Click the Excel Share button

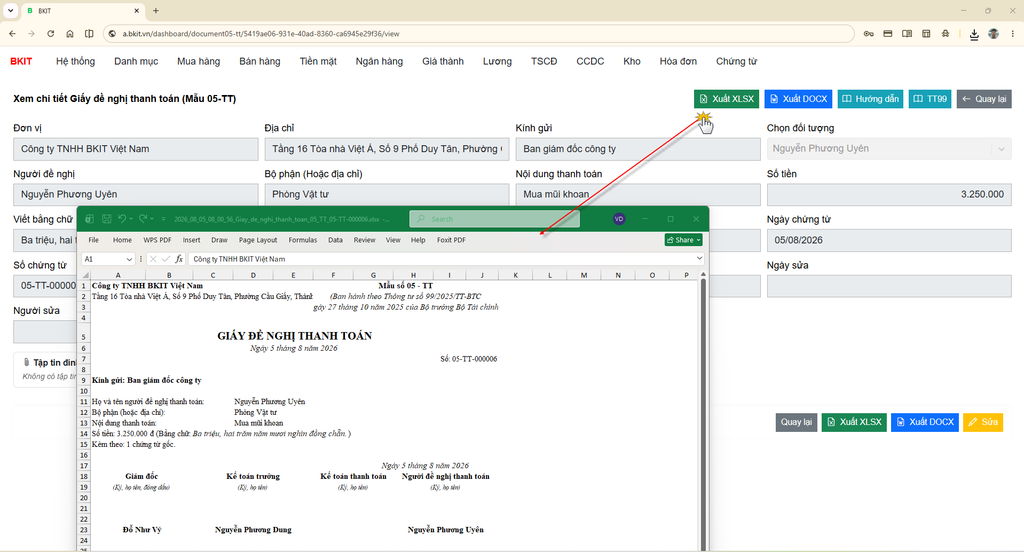coord(684,240)
